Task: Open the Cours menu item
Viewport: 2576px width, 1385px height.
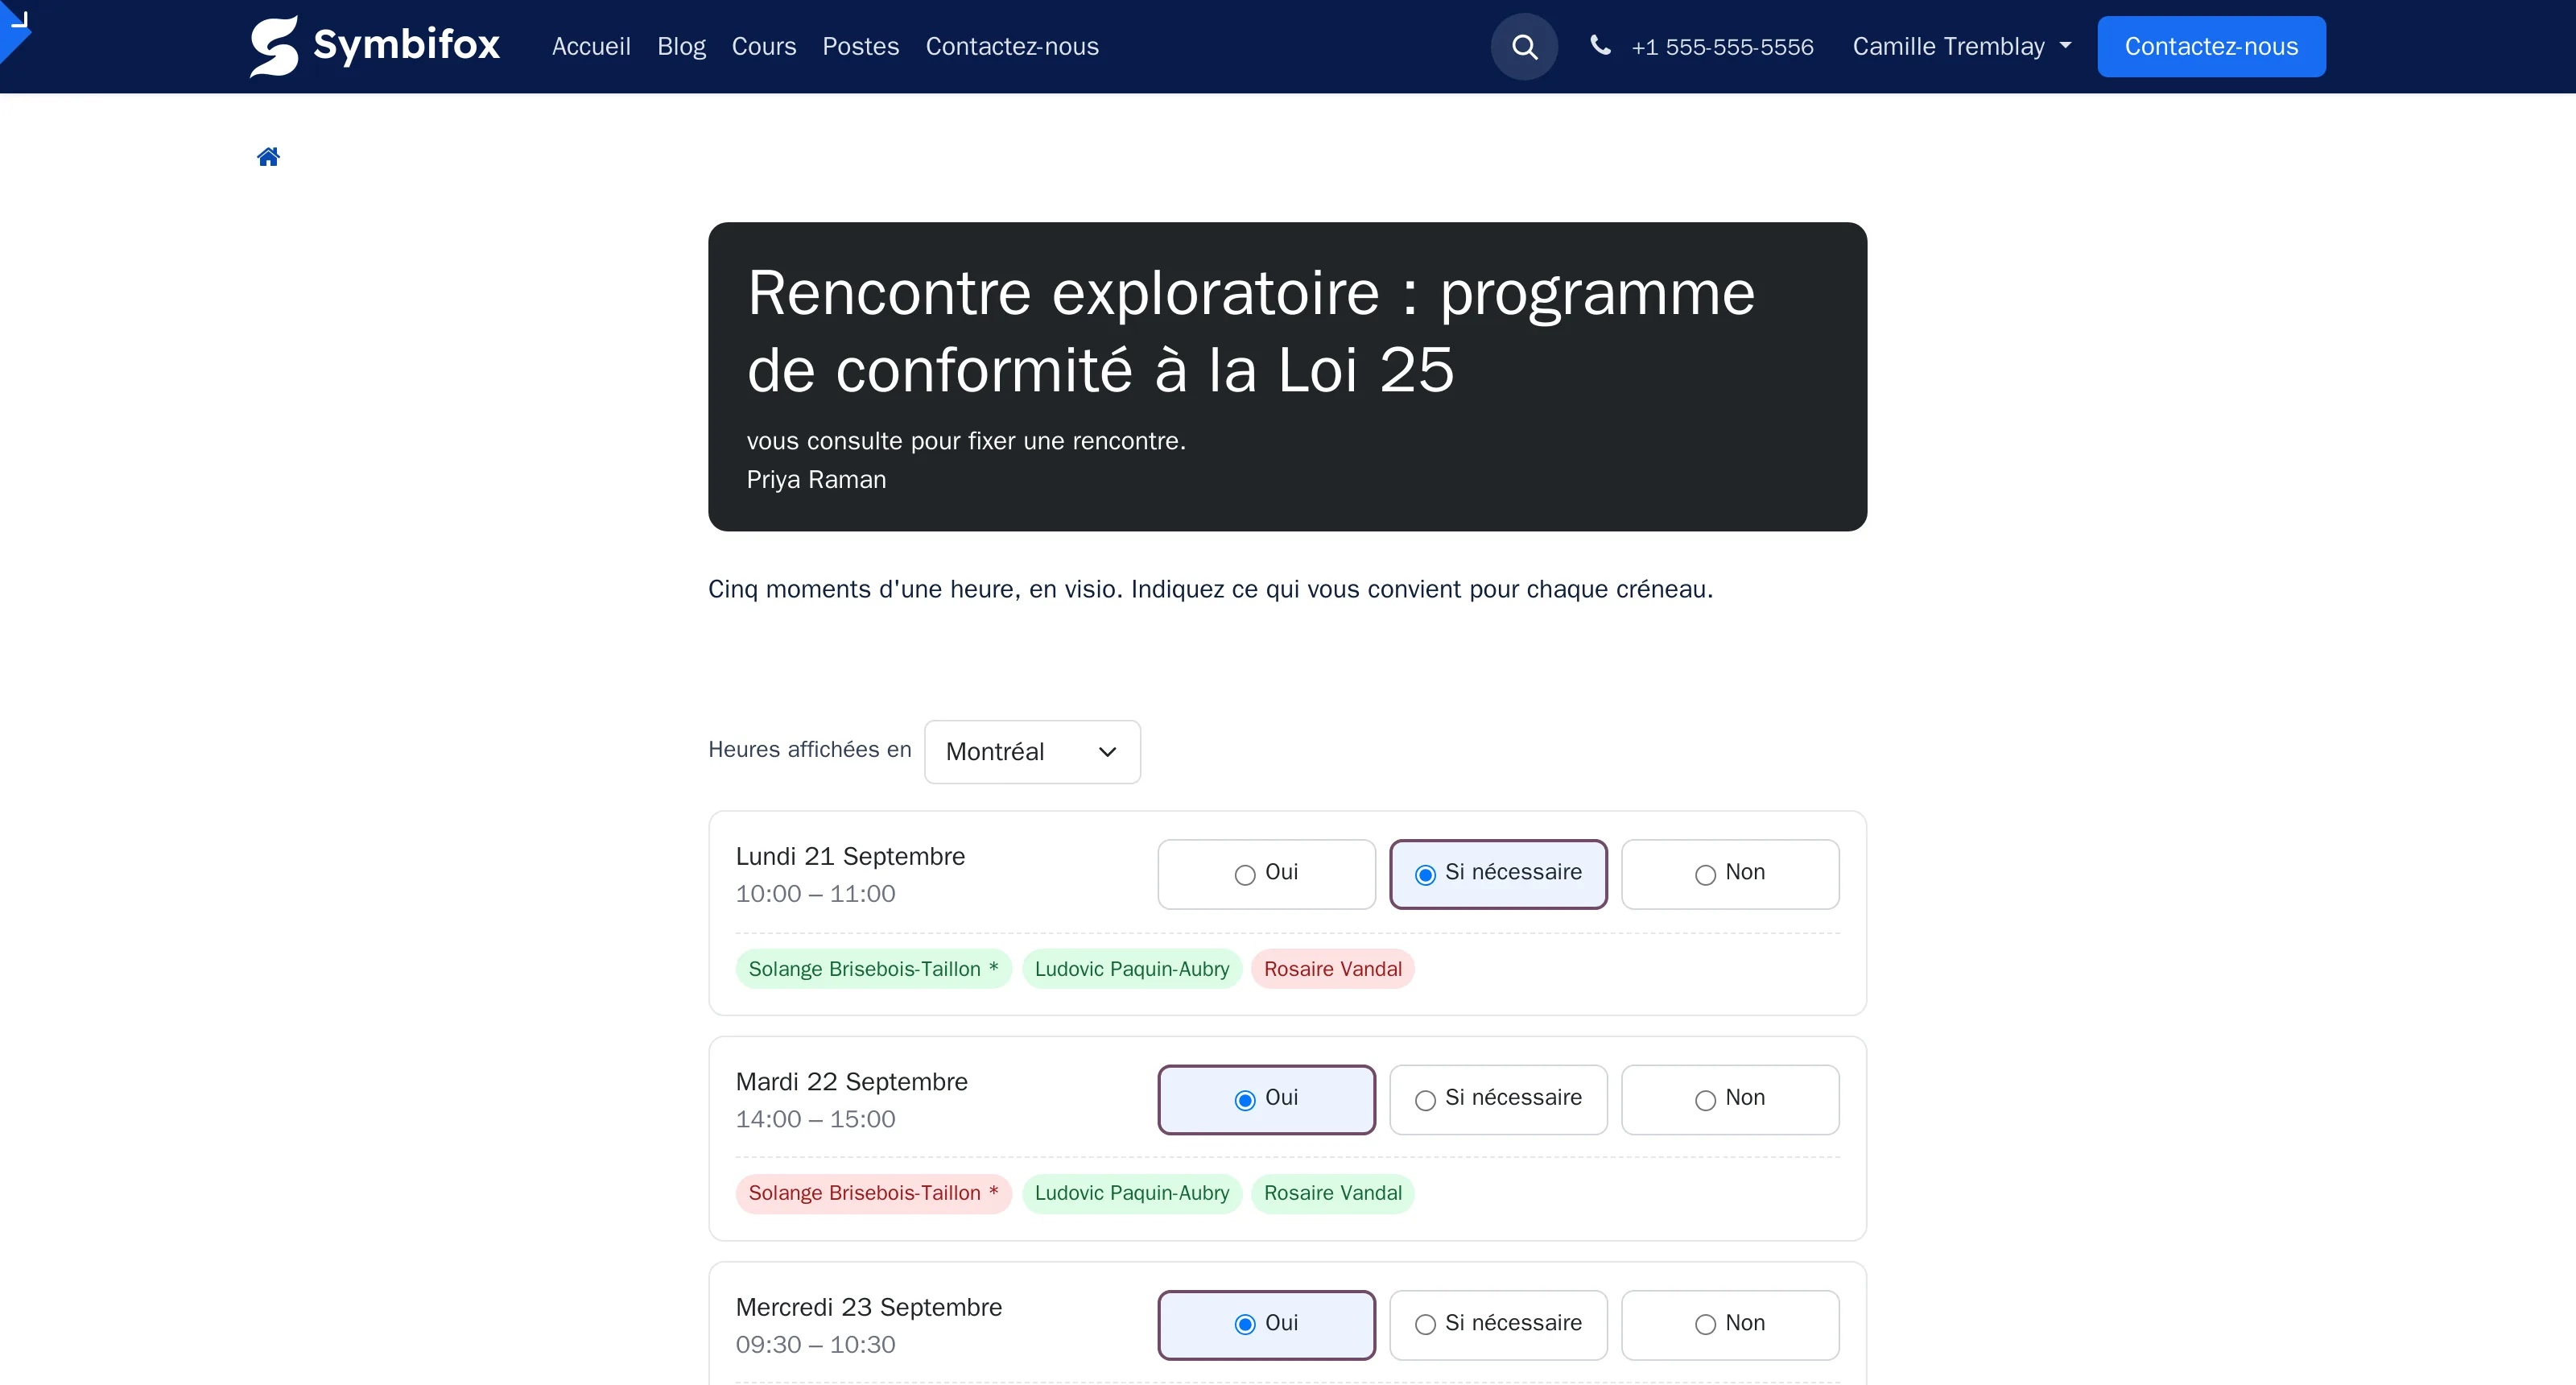Action: click(x=764, y=47)
